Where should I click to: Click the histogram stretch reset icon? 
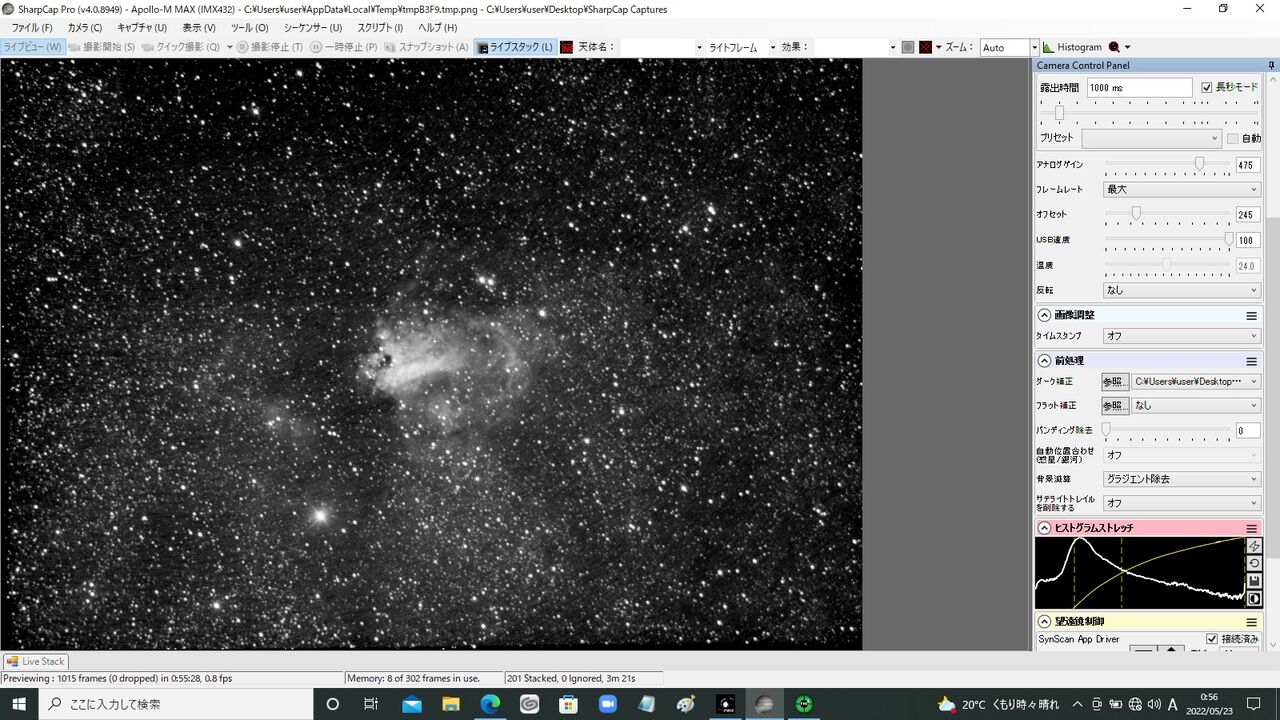(x=1254, y=563)
